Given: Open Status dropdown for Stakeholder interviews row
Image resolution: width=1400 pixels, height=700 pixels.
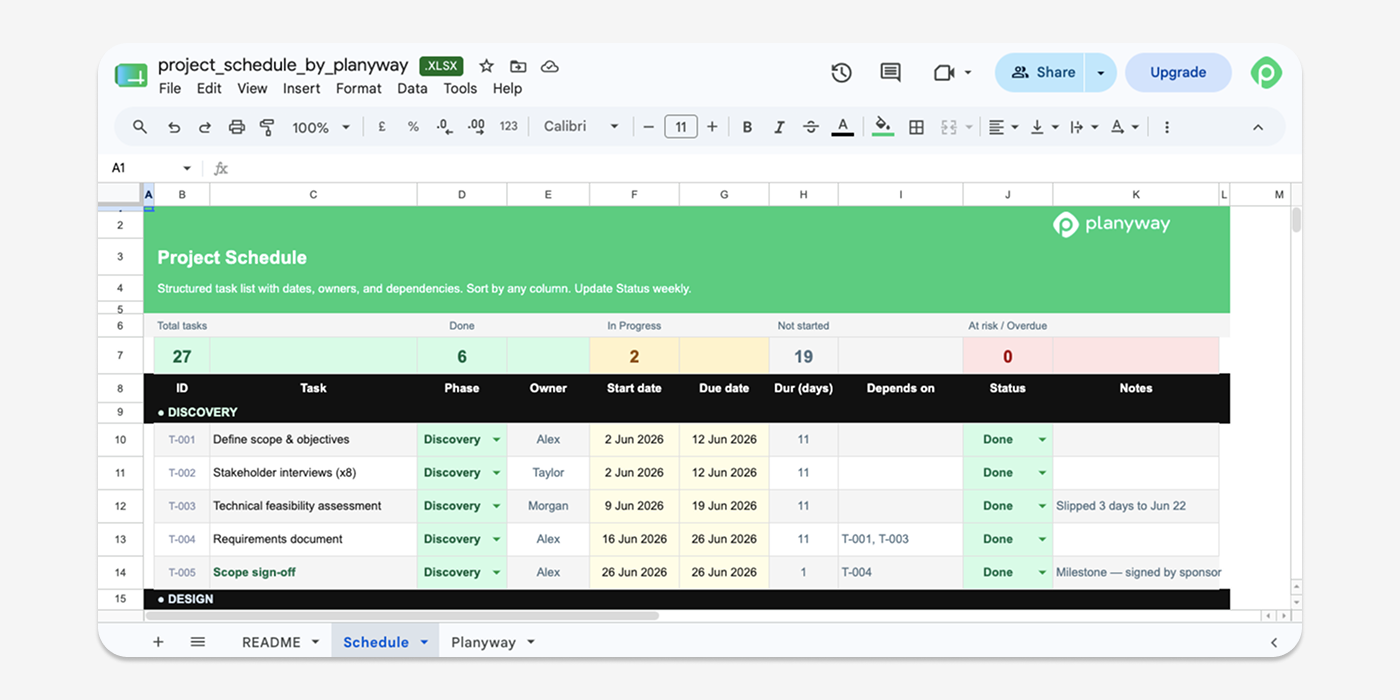Looking at the screenshot, I should (1042, 473).
